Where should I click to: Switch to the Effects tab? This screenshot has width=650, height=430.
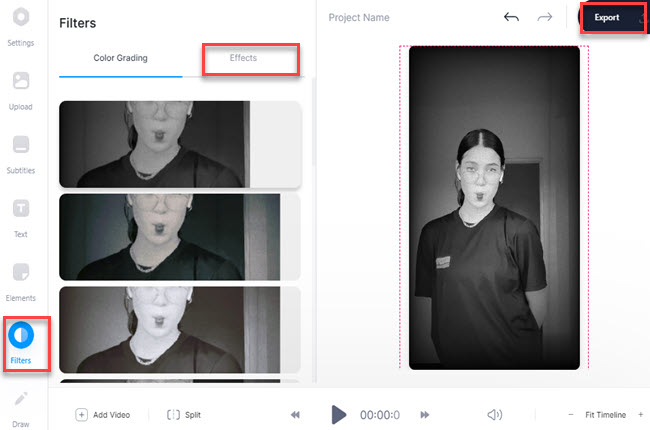243,58
